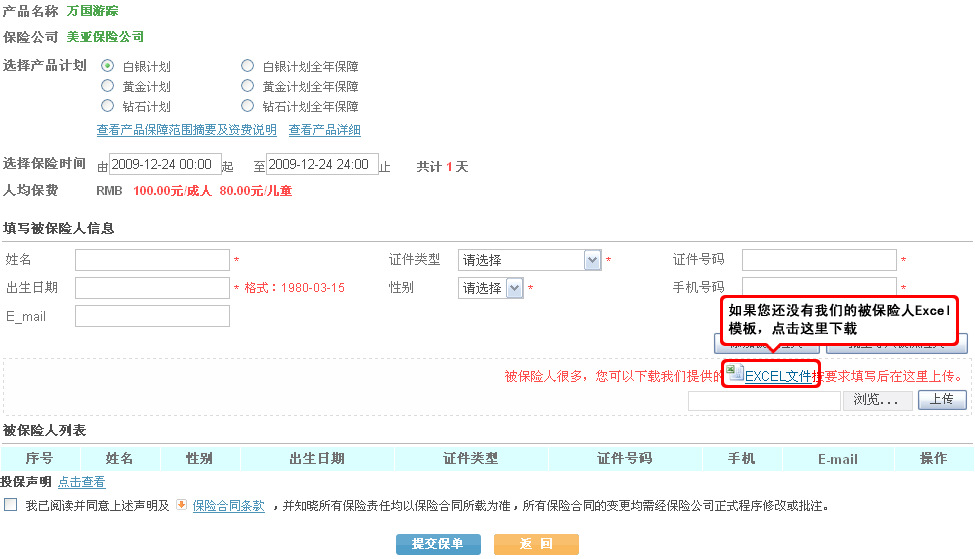Viewport: 975px width, 559px height.
Task: Click the Excel file icon
Action: 735,373
